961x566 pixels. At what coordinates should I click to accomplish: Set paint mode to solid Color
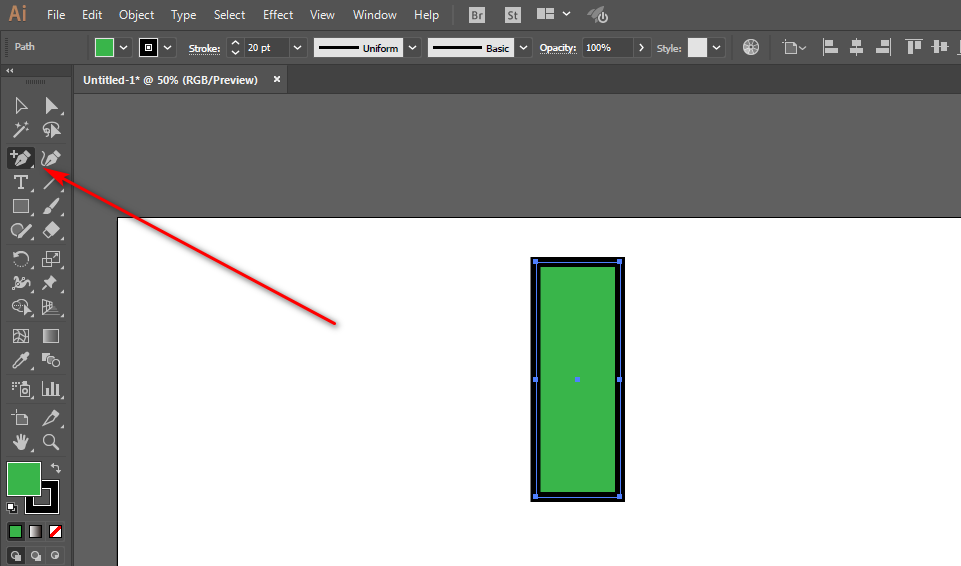tap(15, 532)
